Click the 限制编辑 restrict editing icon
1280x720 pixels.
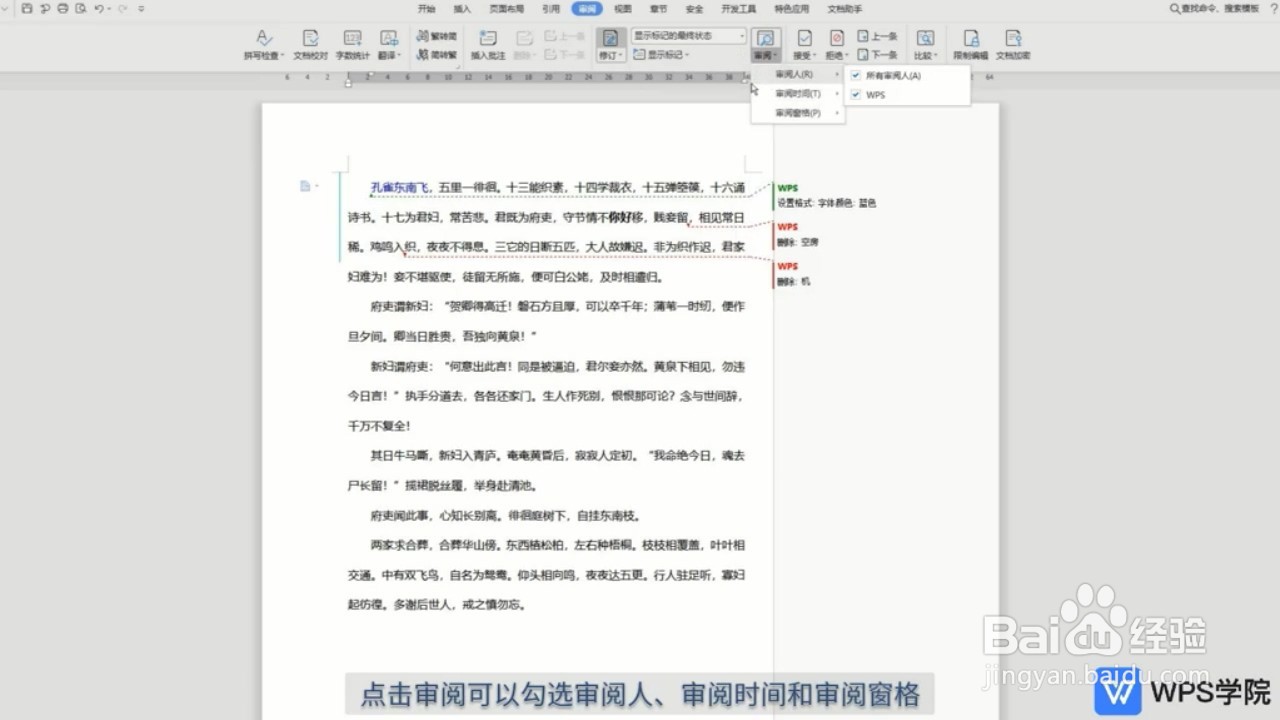(x=970, y=38)
